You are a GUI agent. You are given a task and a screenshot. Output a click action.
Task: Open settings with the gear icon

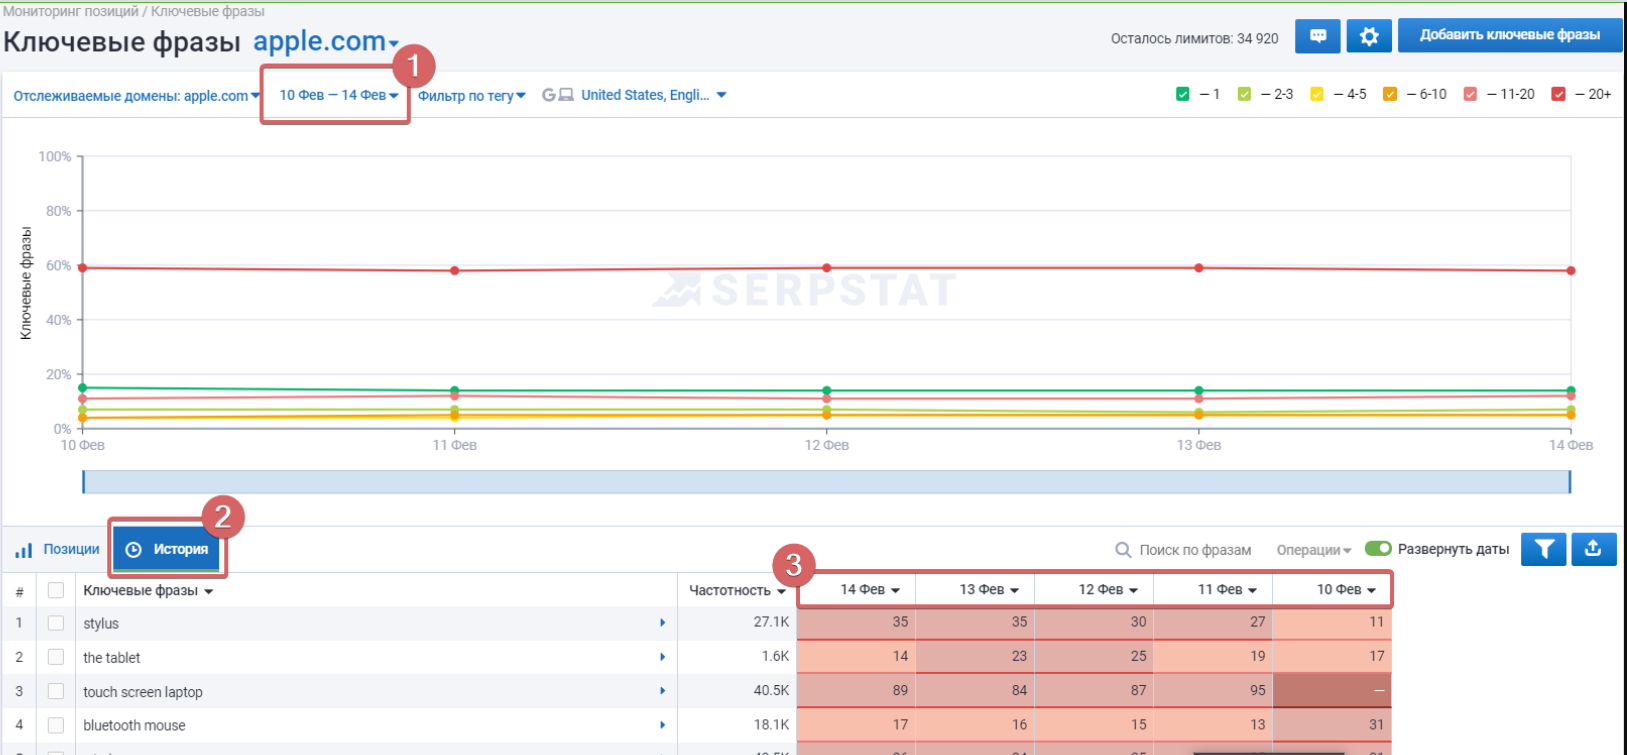tap(1369, 36)
